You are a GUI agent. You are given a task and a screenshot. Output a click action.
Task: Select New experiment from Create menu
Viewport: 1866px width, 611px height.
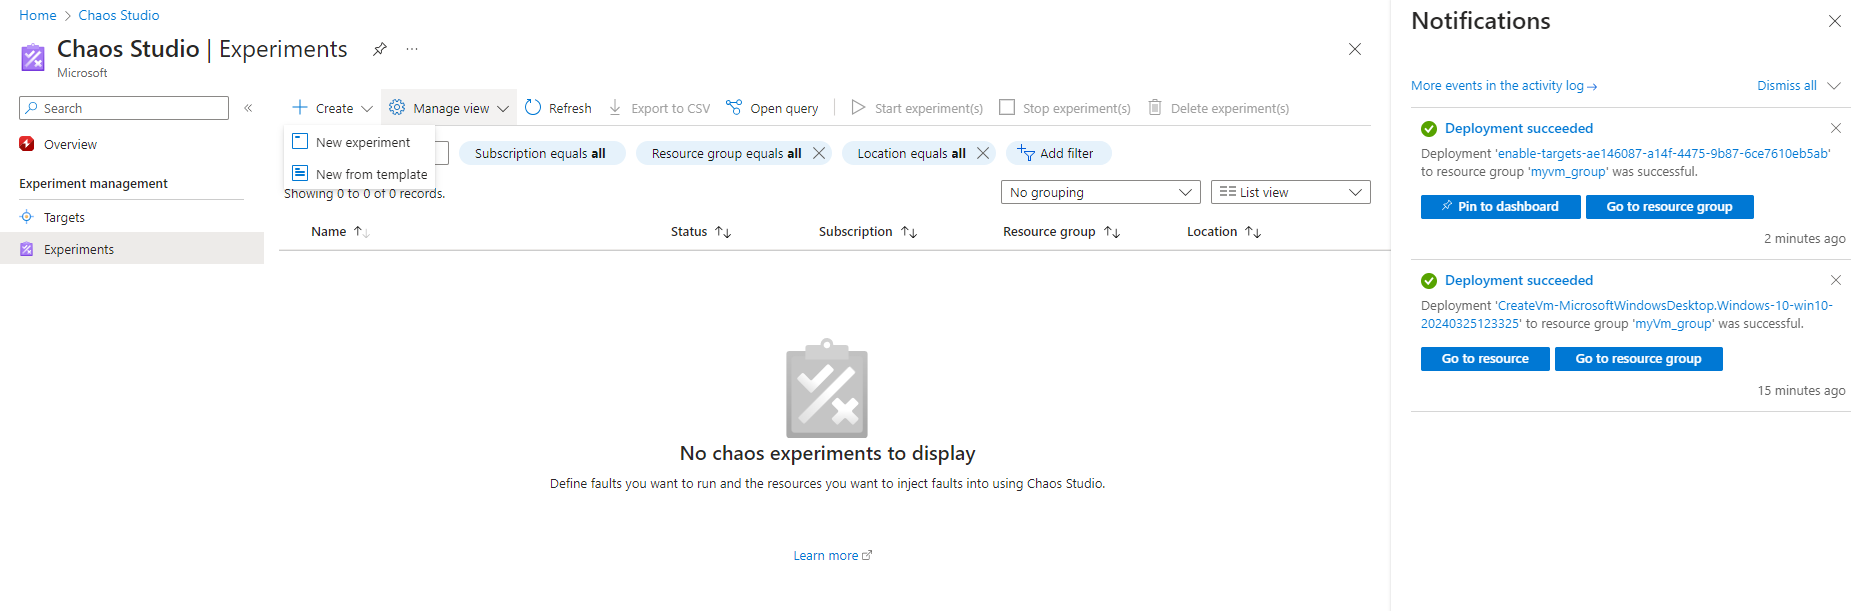(x=362, y=143)
